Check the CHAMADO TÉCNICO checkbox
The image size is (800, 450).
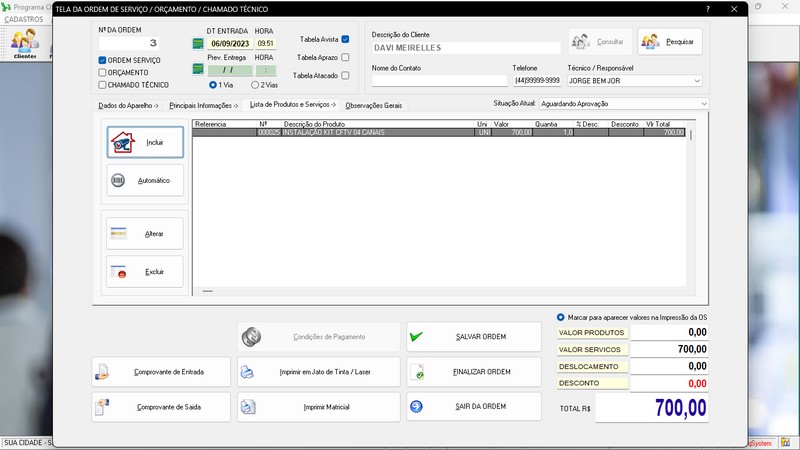tap(102, 85)
